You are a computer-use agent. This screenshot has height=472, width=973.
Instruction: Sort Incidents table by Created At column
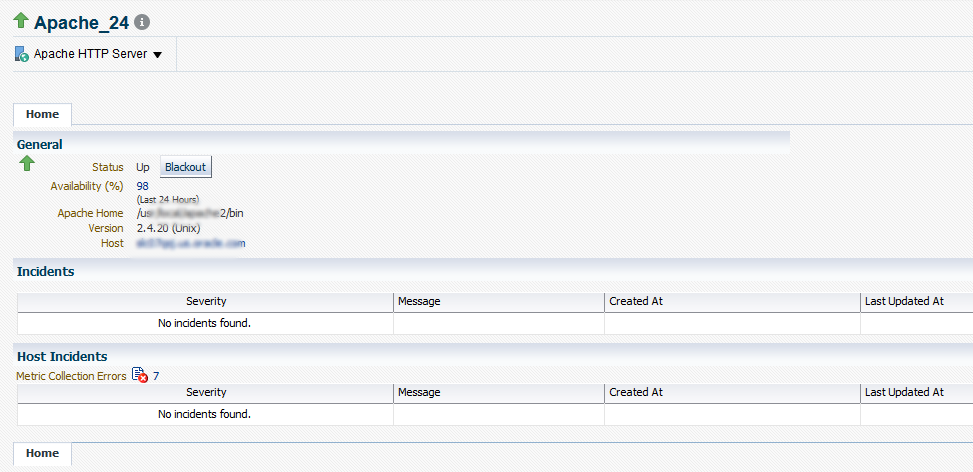[x=732, y=301]
